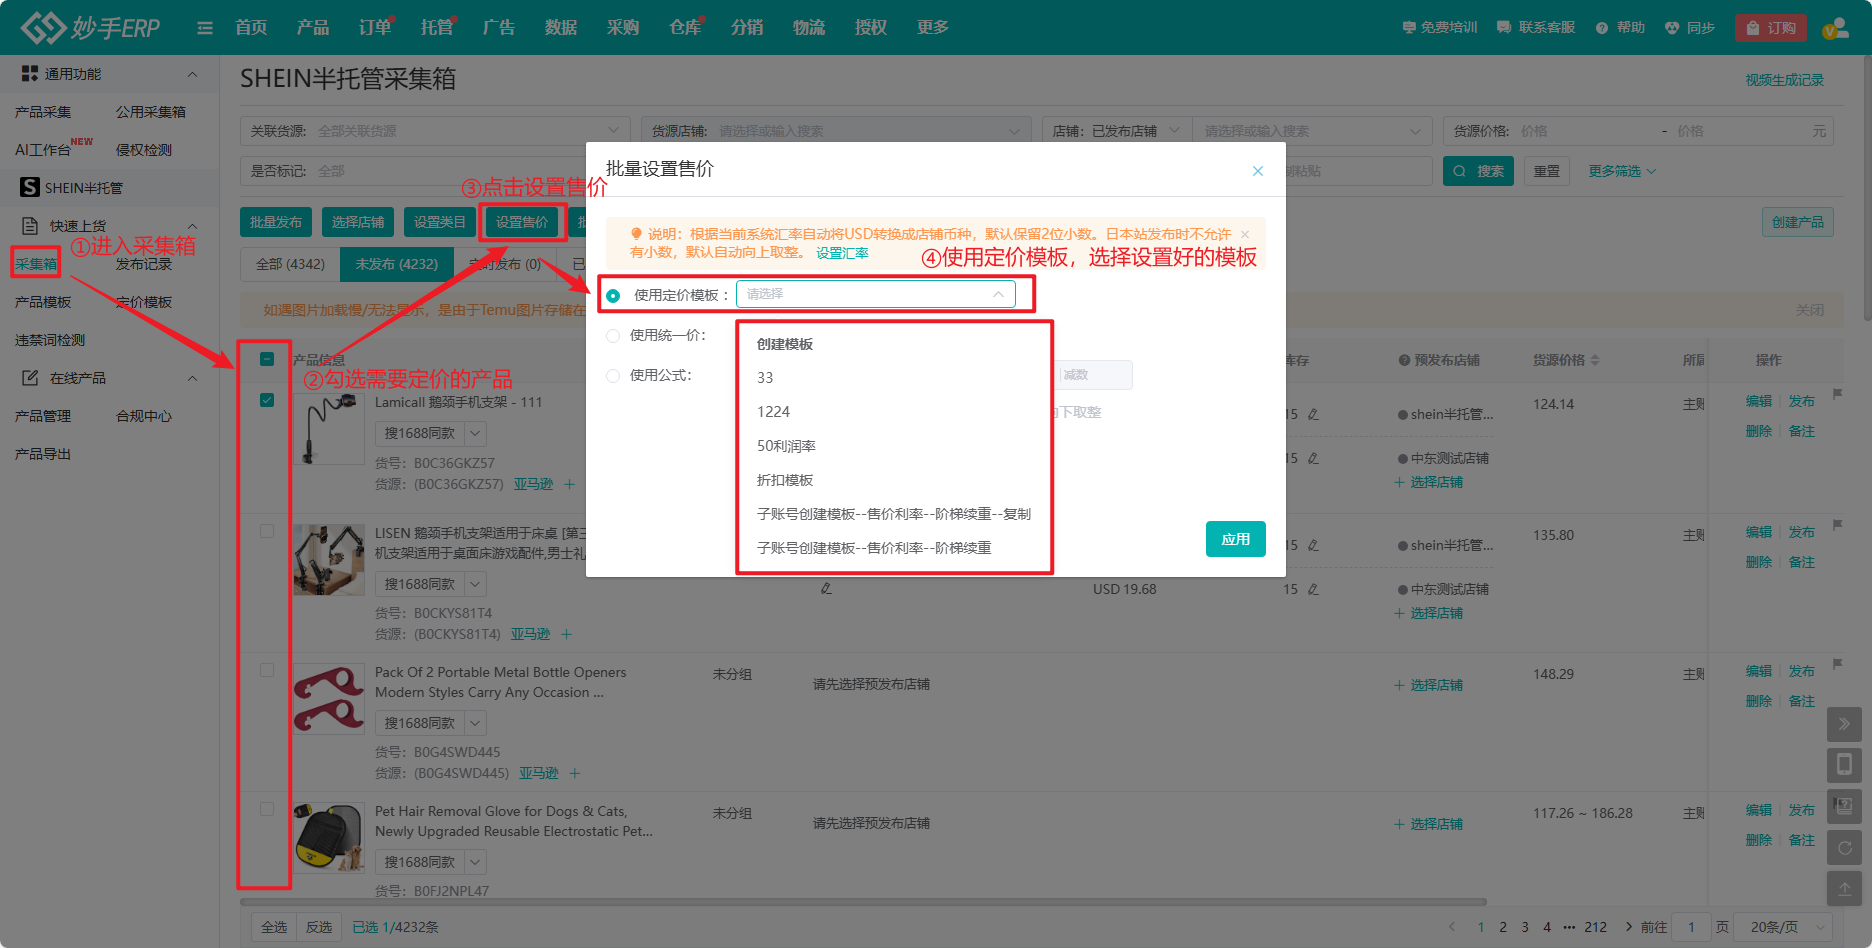Dismiss the orange 说明 notice in dialog
This screenshot has height=948, width=1872.
click(x=1245, y=234)
